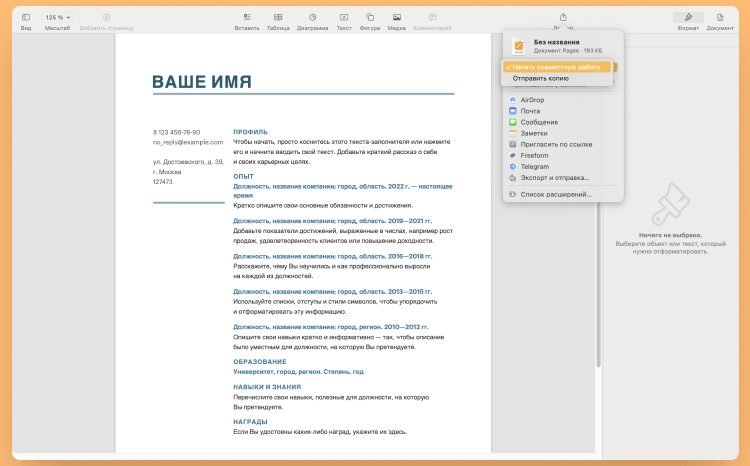
Task: Click the Share icon in toolbar
Action: [x=563, y=17]
